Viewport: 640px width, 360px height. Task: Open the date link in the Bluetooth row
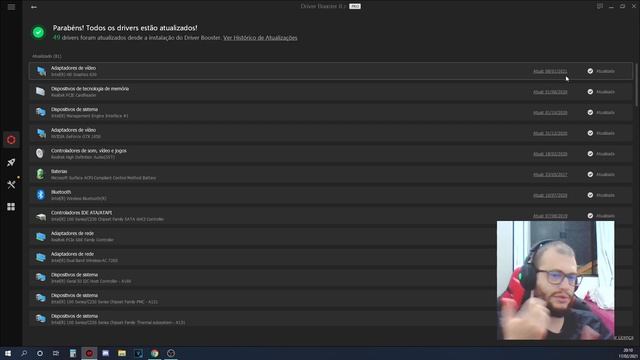[x=550, y=195]
